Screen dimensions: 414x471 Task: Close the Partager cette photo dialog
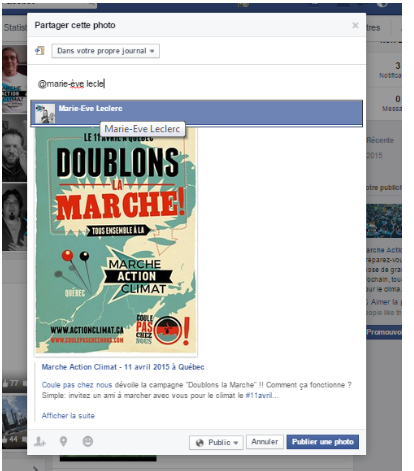click(355, 25)
